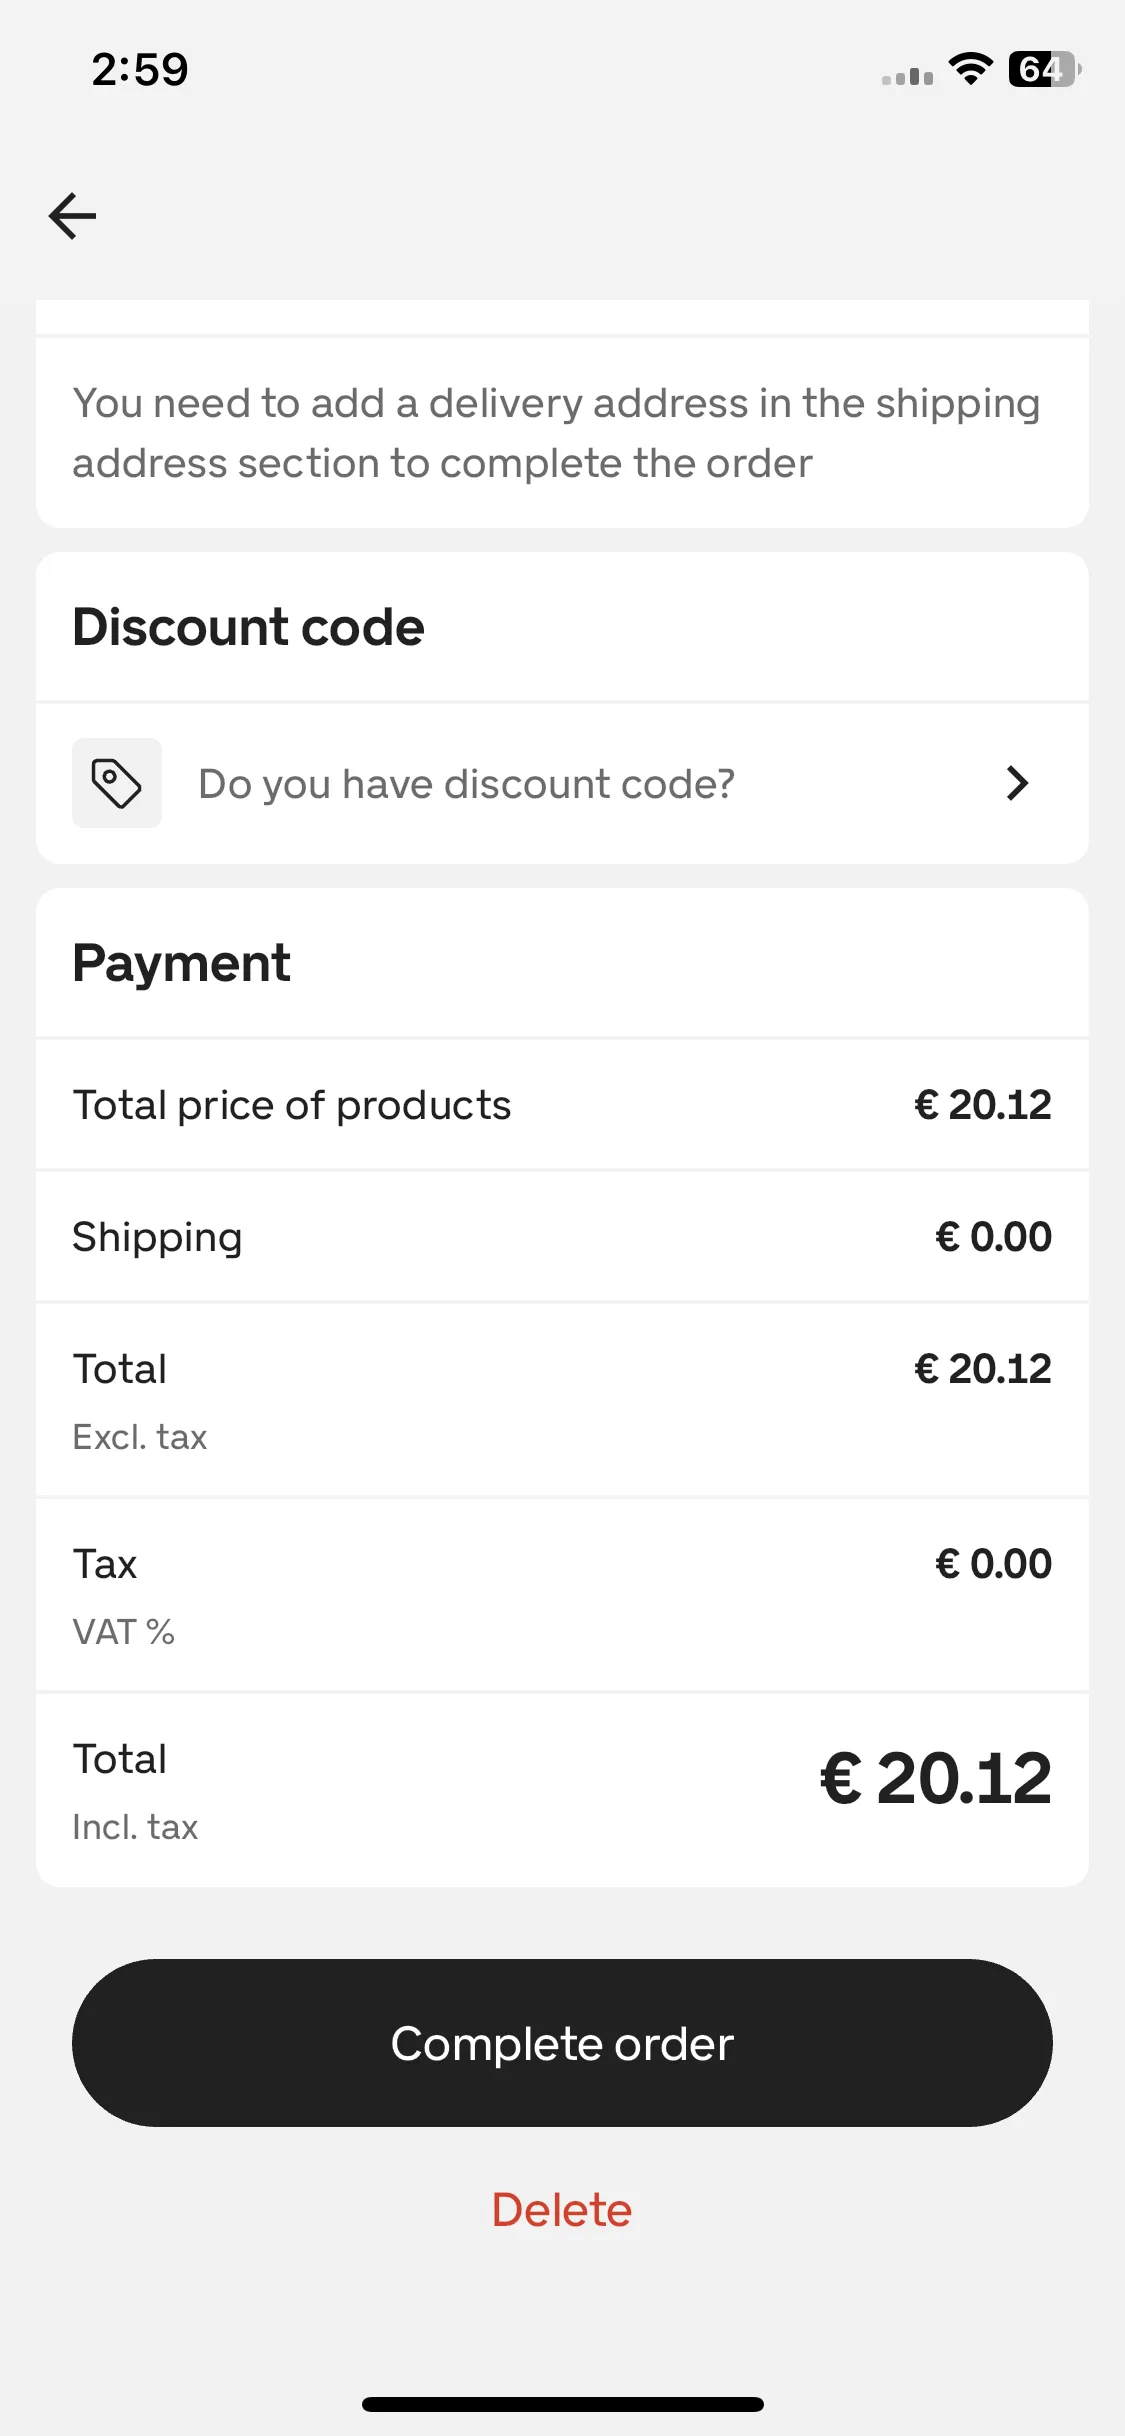Tap the Total Incl. tax label
The image size is (1125, 2436).
click(x=135, y=1791)
